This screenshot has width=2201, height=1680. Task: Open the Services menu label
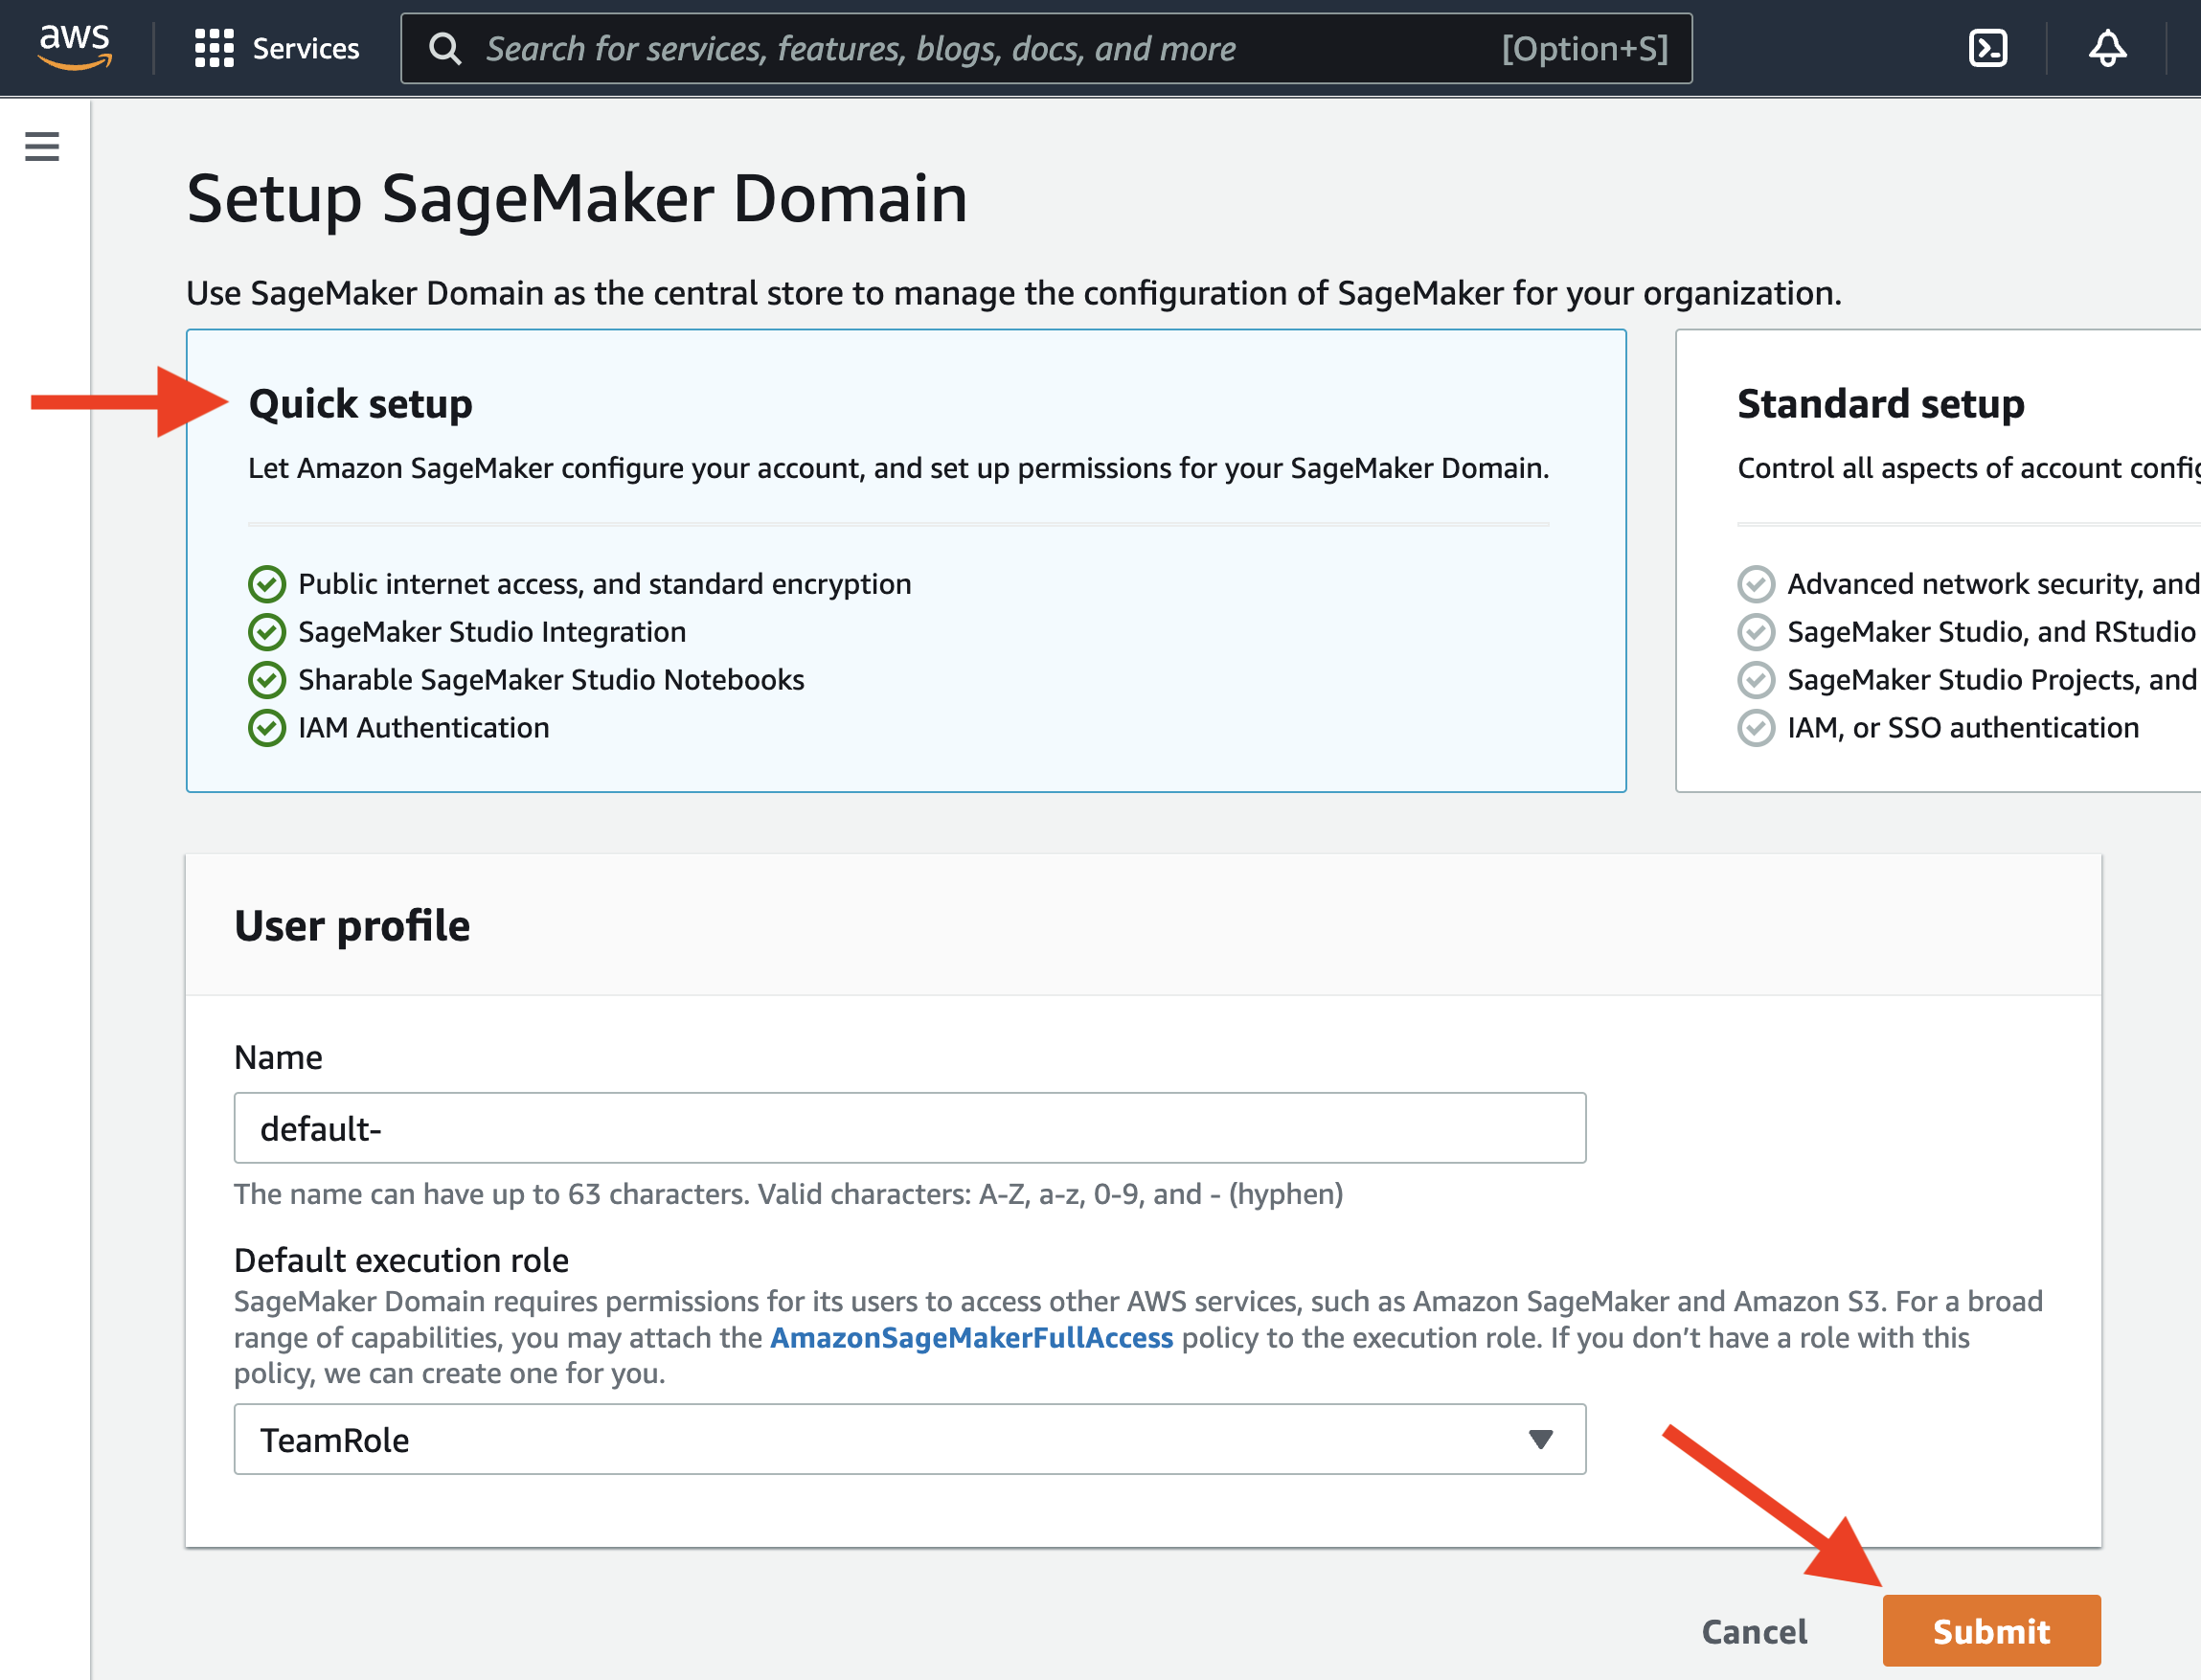click(x=305, y=49)
